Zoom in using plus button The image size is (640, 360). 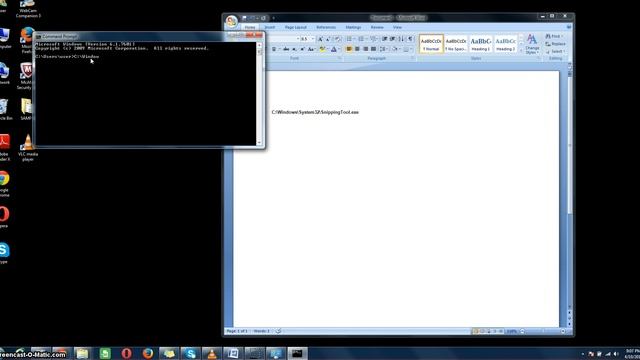pyautogui.click(x=563, y=331)
